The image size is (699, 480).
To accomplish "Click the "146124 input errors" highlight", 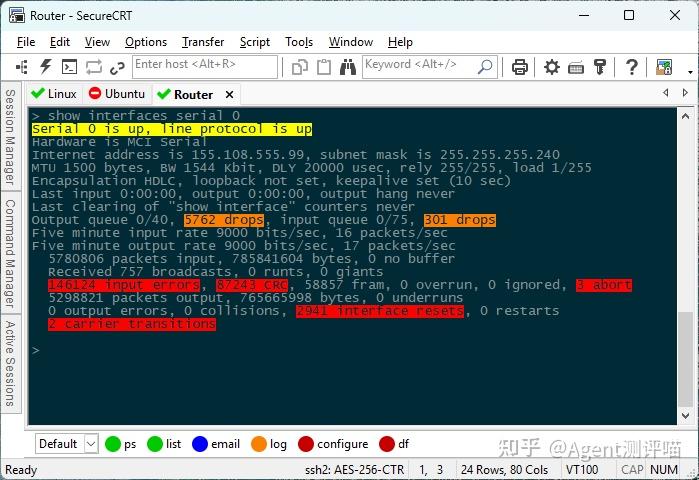I will tap(124, 285).
